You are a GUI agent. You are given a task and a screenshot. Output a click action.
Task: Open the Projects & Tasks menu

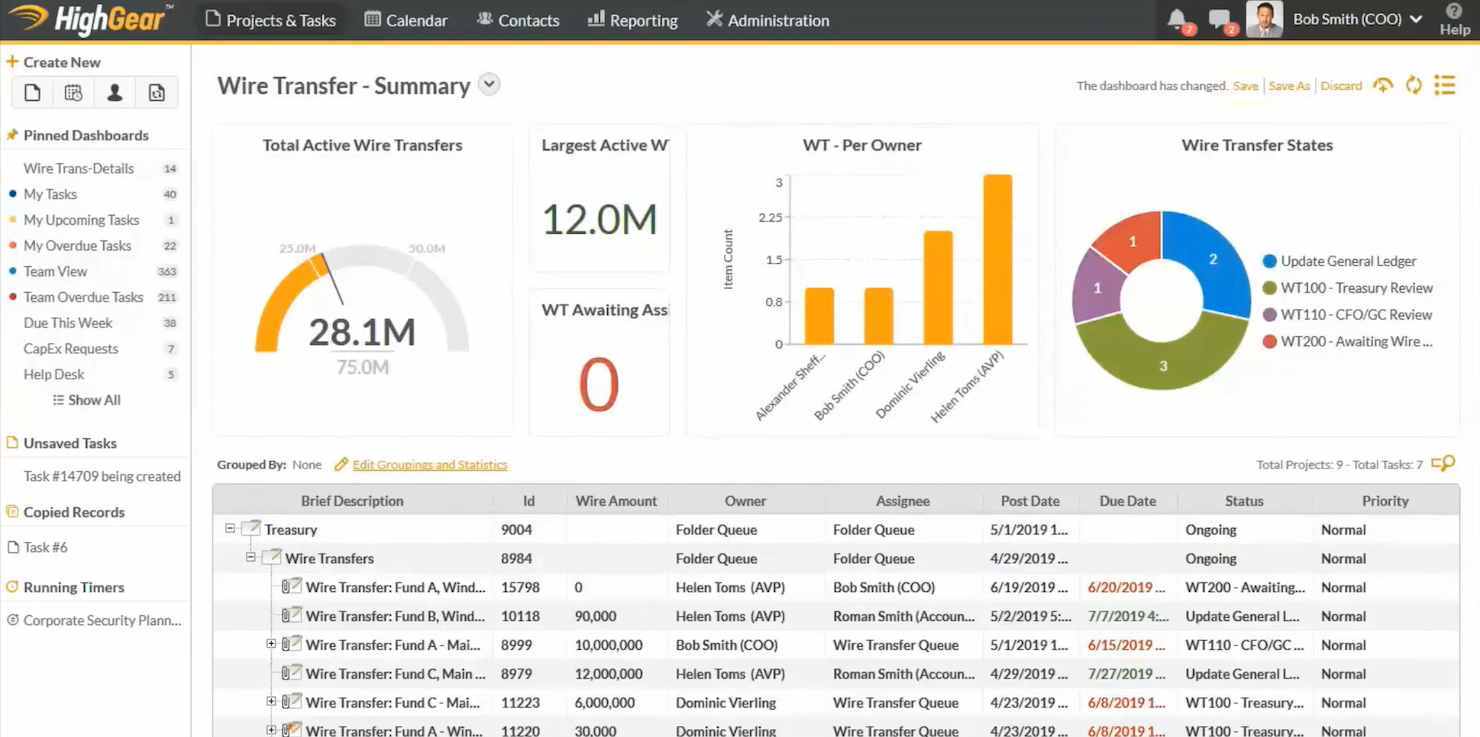tap(270, 20)
